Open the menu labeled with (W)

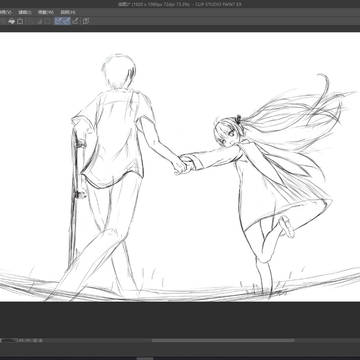pos(46,12)
